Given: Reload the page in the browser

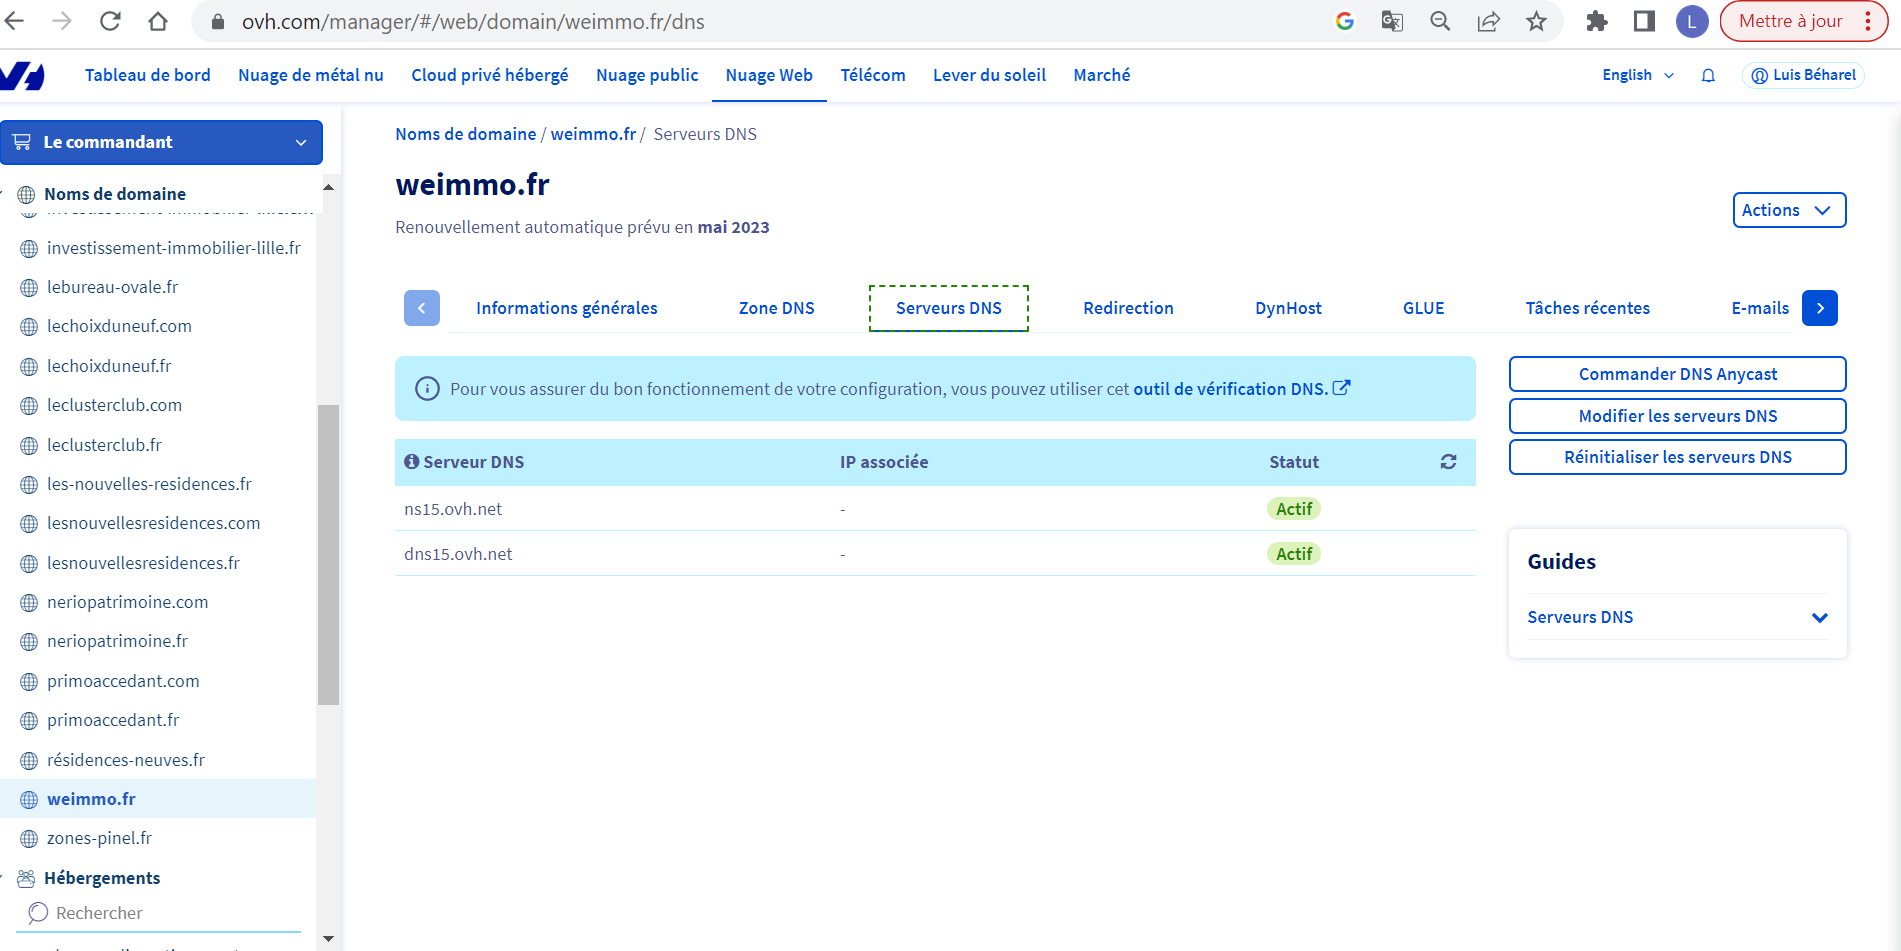Looking at the screenshot, I should 110,21.
